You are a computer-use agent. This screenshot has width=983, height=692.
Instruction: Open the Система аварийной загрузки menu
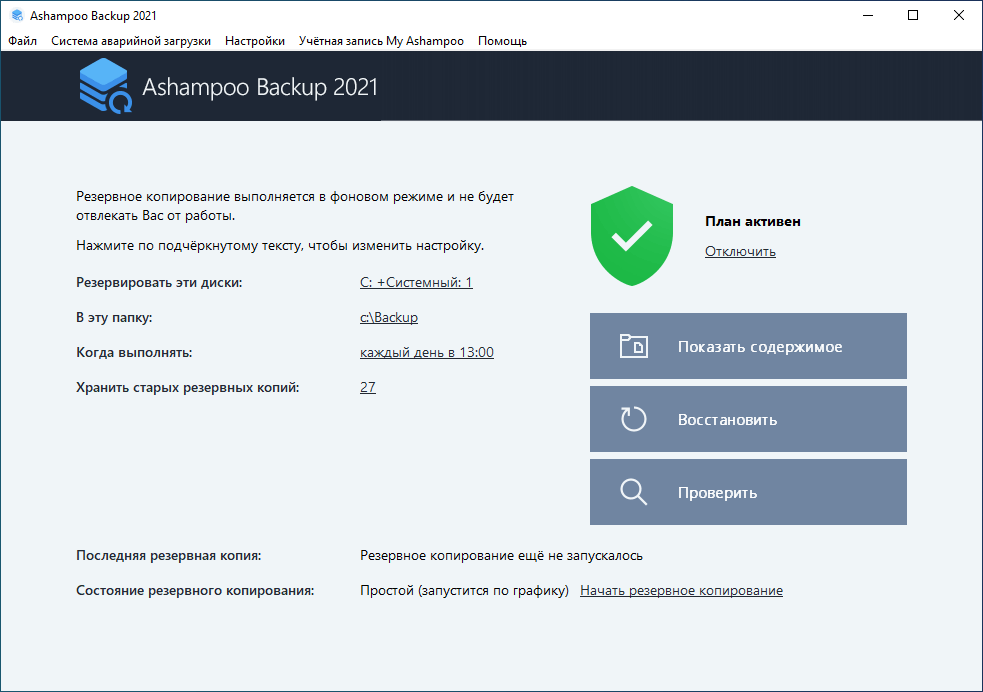click(x=131, y=41)
